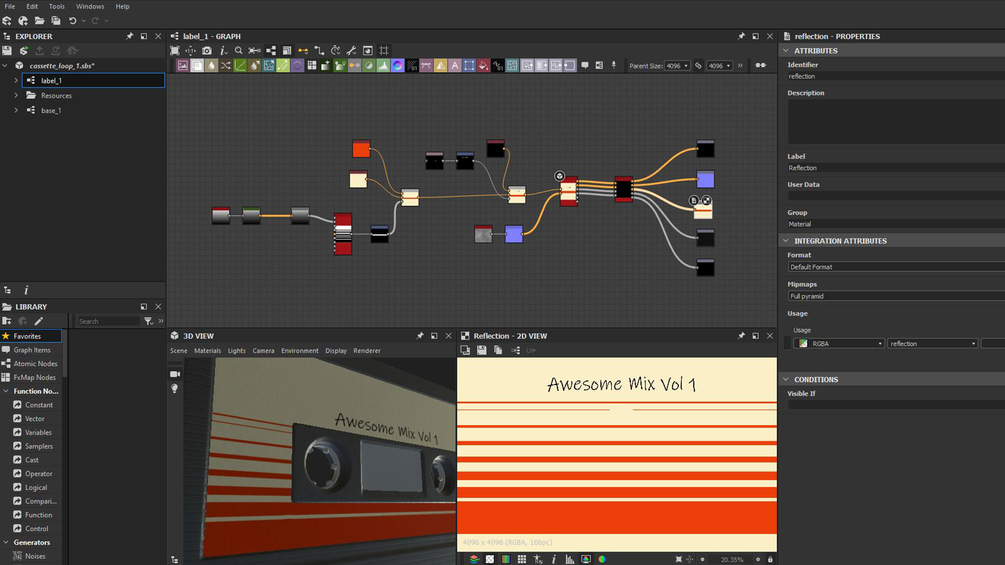Viewport: 1005px width, 565px height.
Task: Add a Comment bubble to the graph
Action: 585,65
